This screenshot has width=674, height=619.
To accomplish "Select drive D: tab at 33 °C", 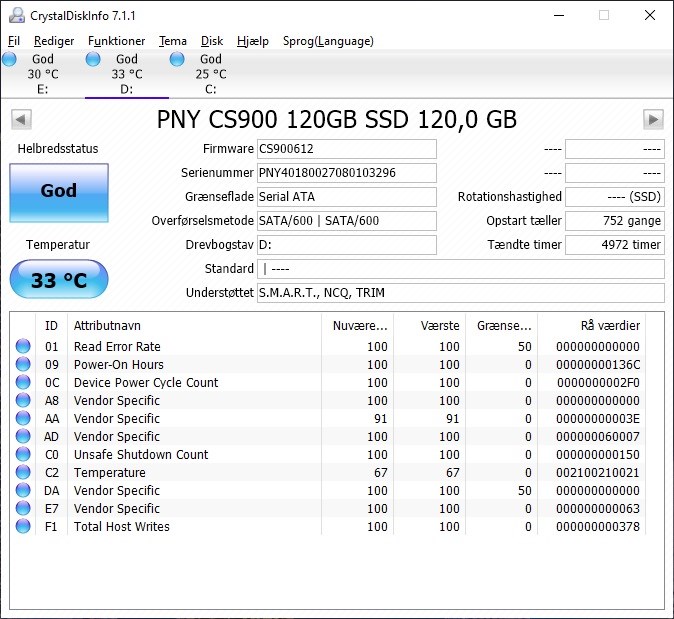I will [127, 74].
